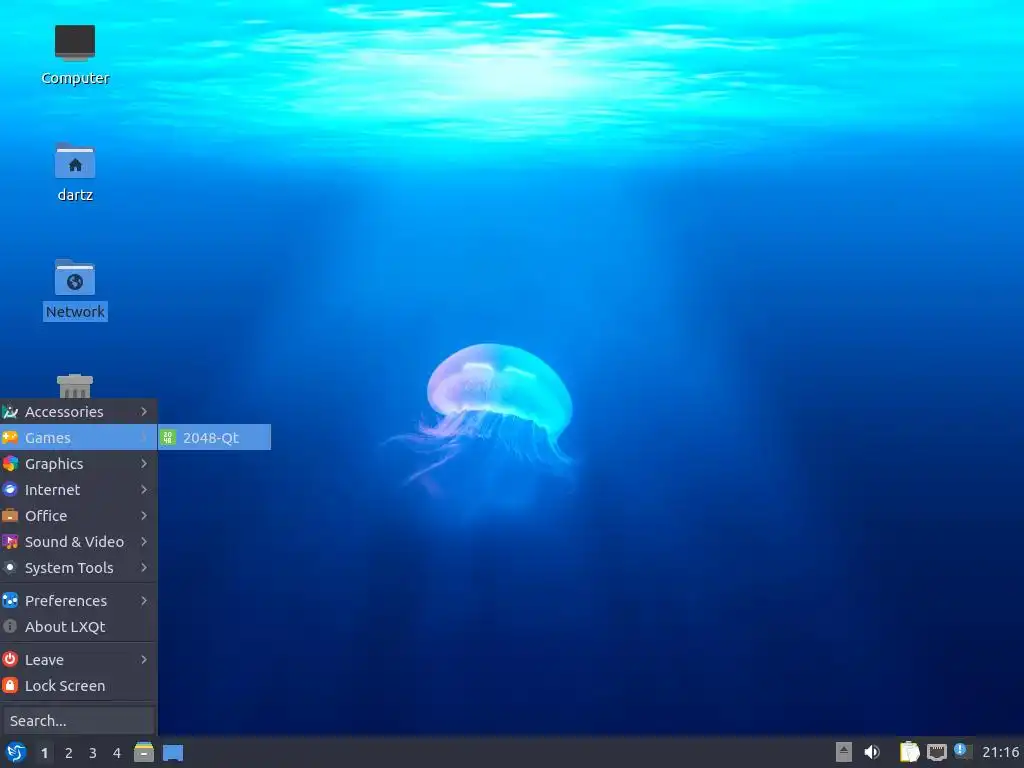
Task: Expand the Internet submenu arrow
Action: (144, 490)
